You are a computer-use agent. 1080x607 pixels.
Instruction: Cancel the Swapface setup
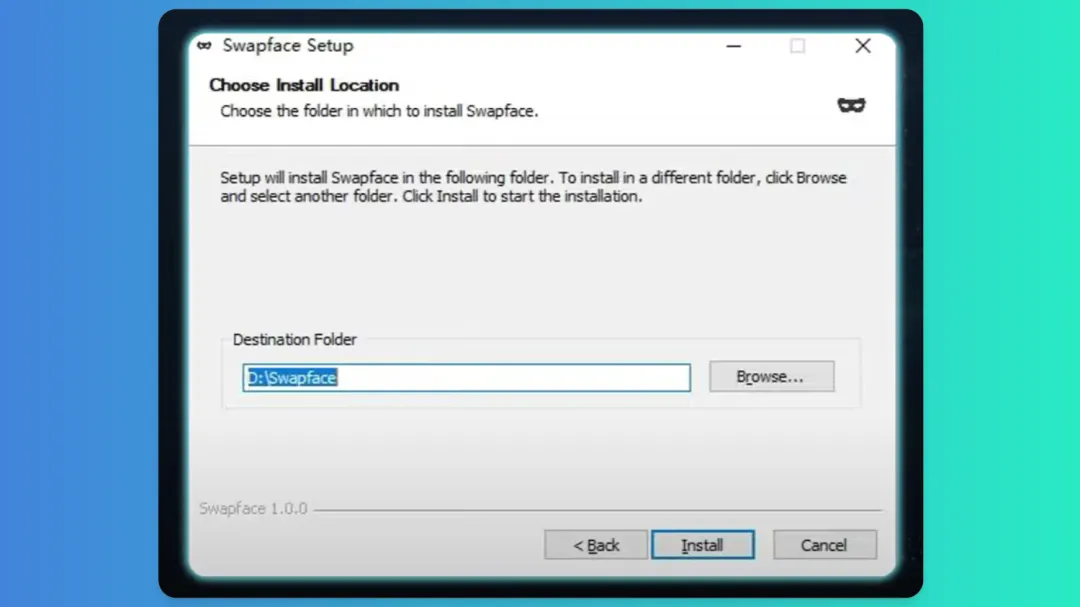click(824, 545)
